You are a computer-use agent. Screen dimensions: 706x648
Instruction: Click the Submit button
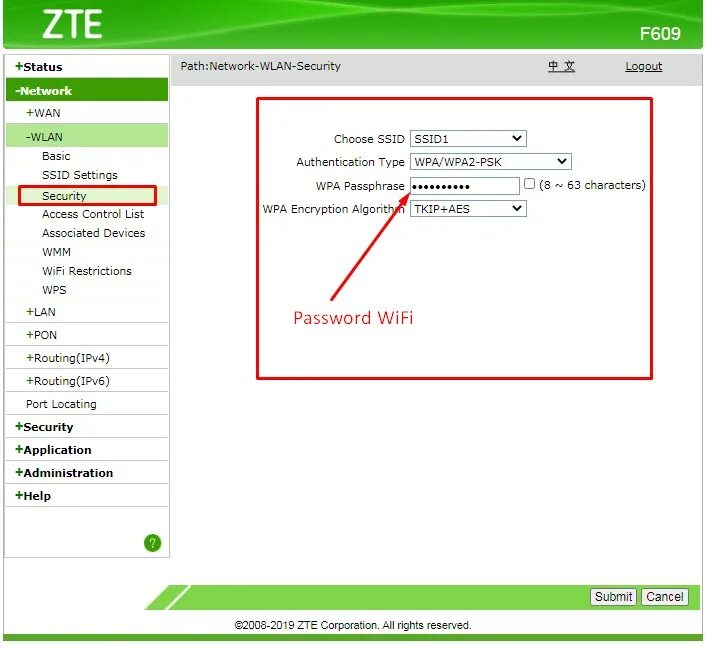tap(613, 597)
